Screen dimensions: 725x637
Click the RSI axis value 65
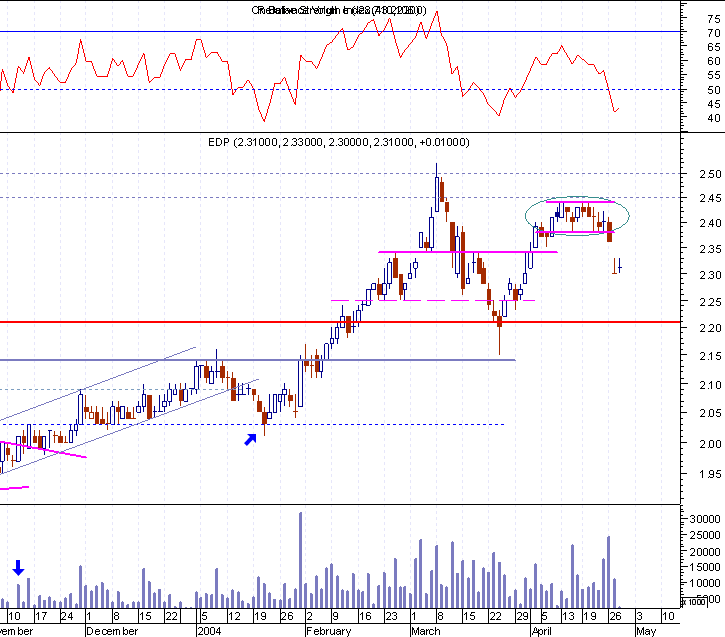713,47
